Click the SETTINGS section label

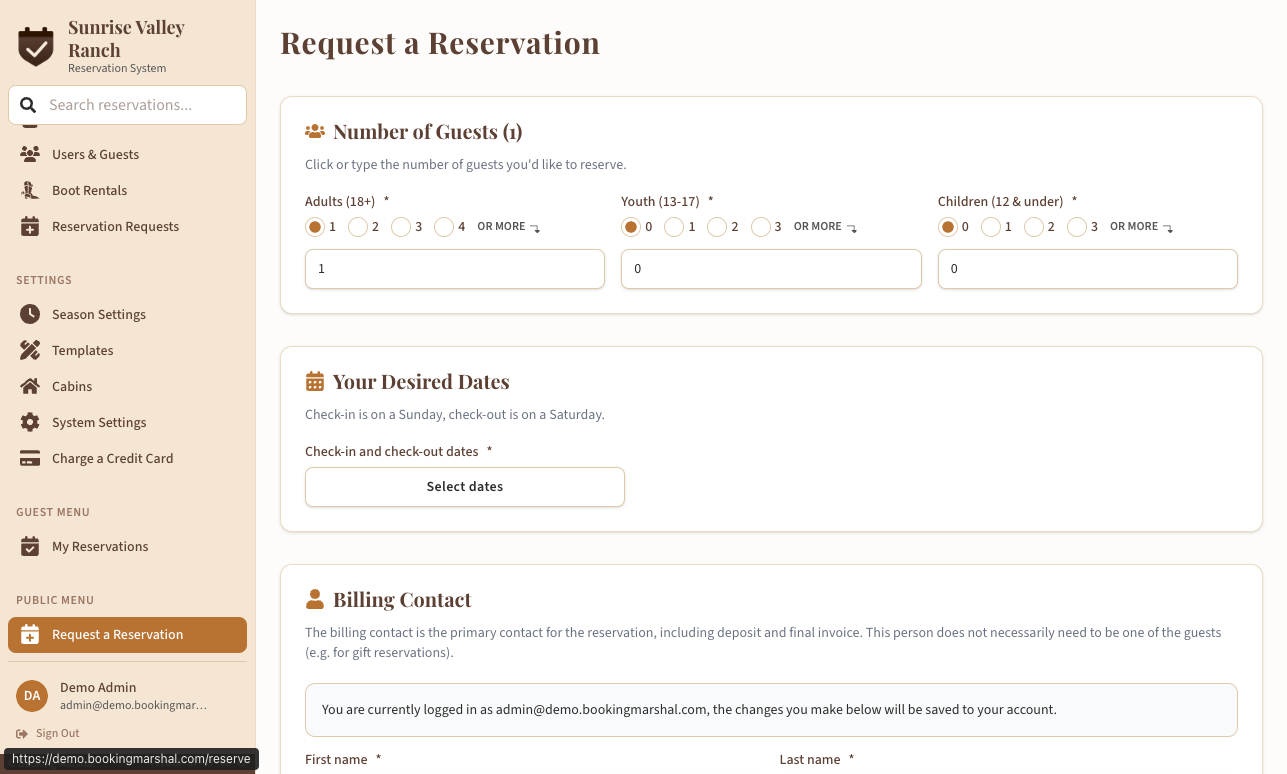(x=44, y=280)
